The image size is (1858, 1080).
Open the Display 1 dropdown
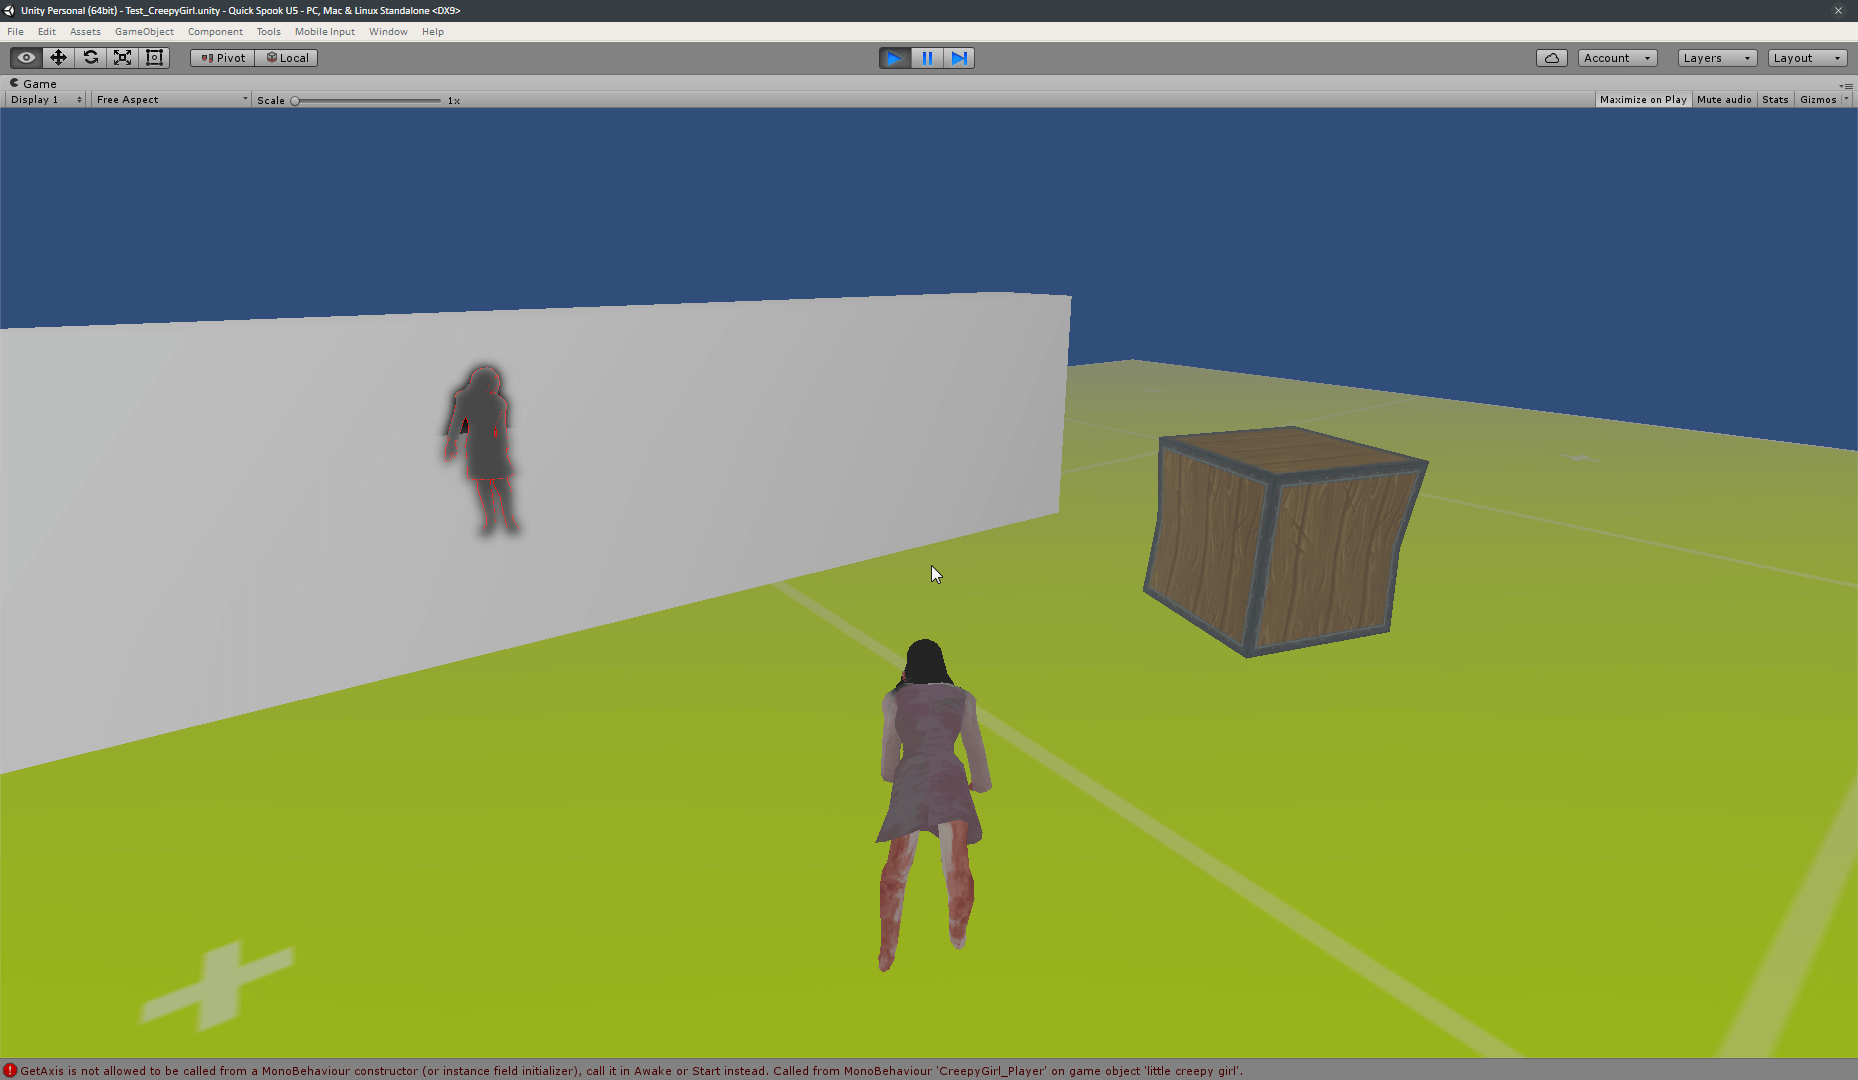click(46, 100)
